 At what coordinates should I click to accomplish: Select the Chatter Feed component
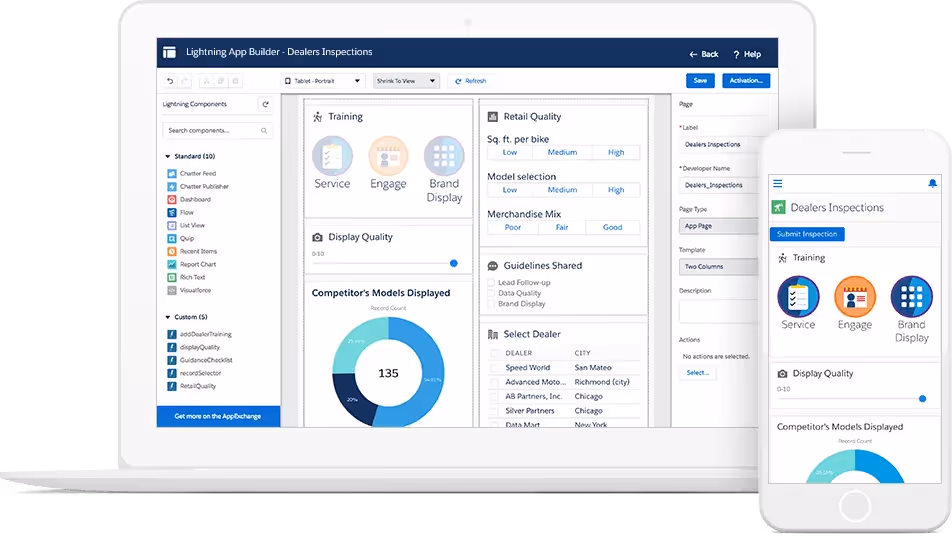(x=192, y=174)
